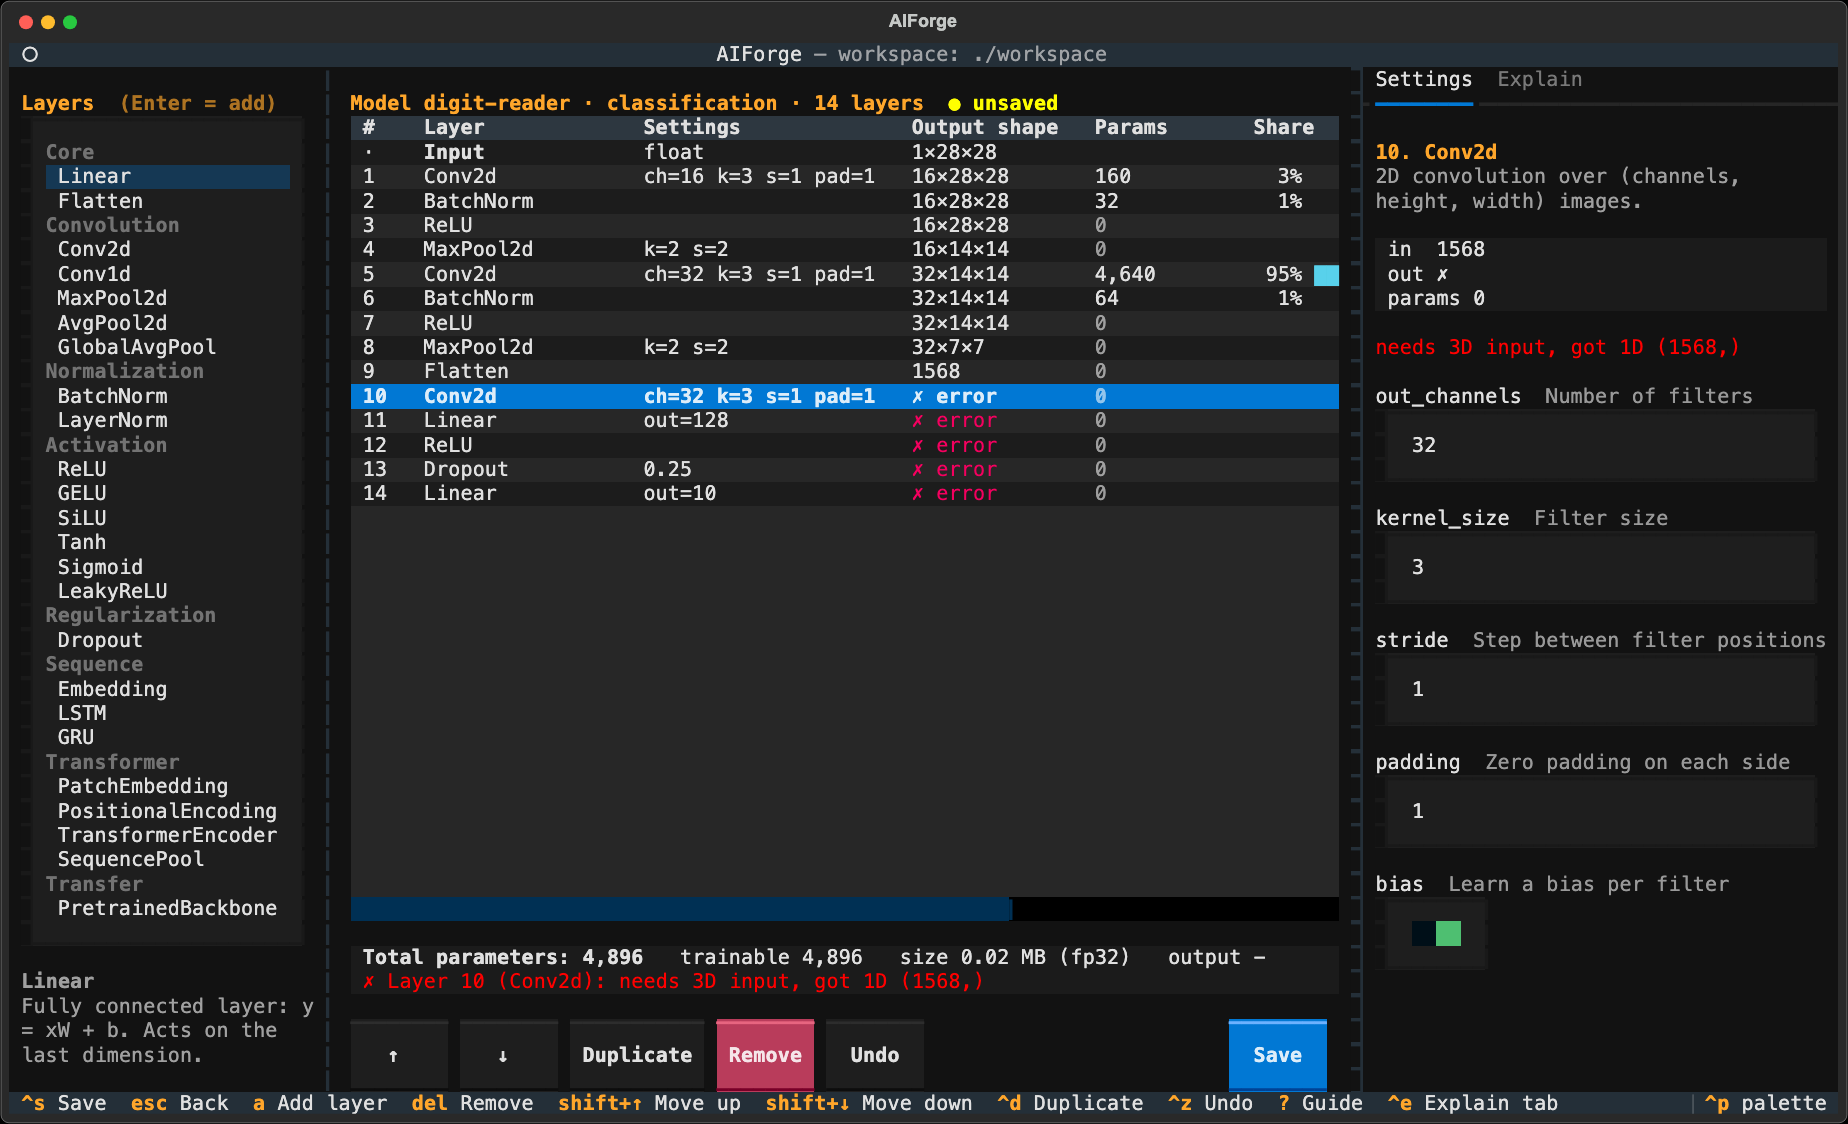
Task: Click the kernel_size input field
Action: (1600, 567)
